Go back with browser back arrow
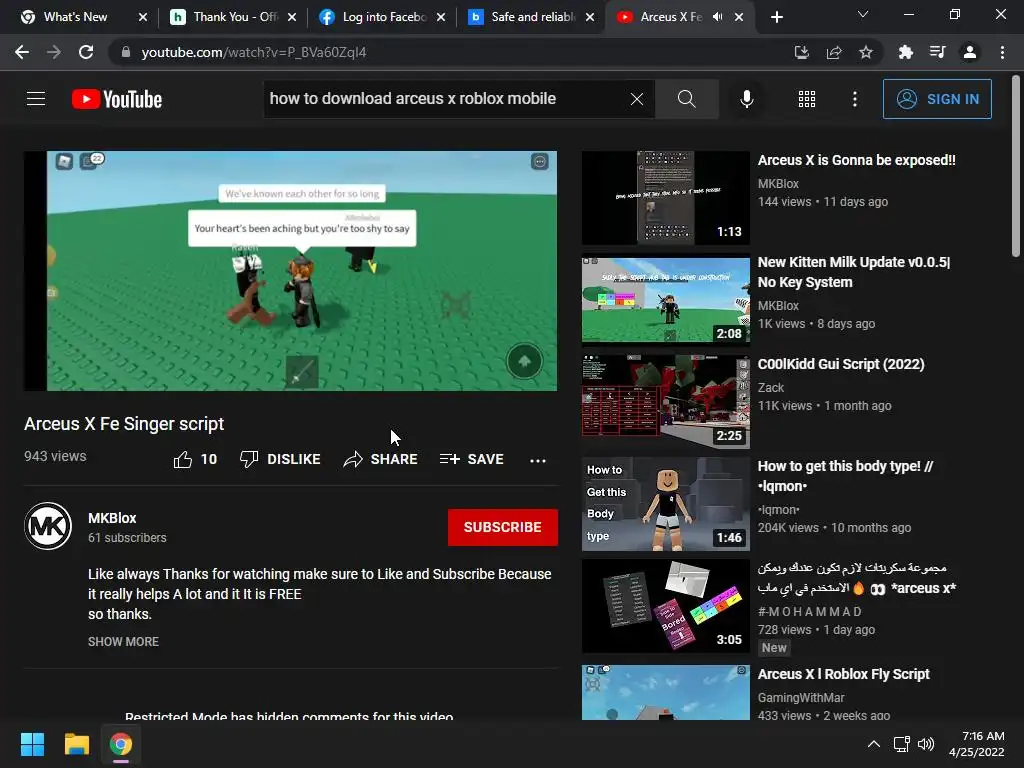The width and height of the screenshot is (1024, 768). point(22,52)
